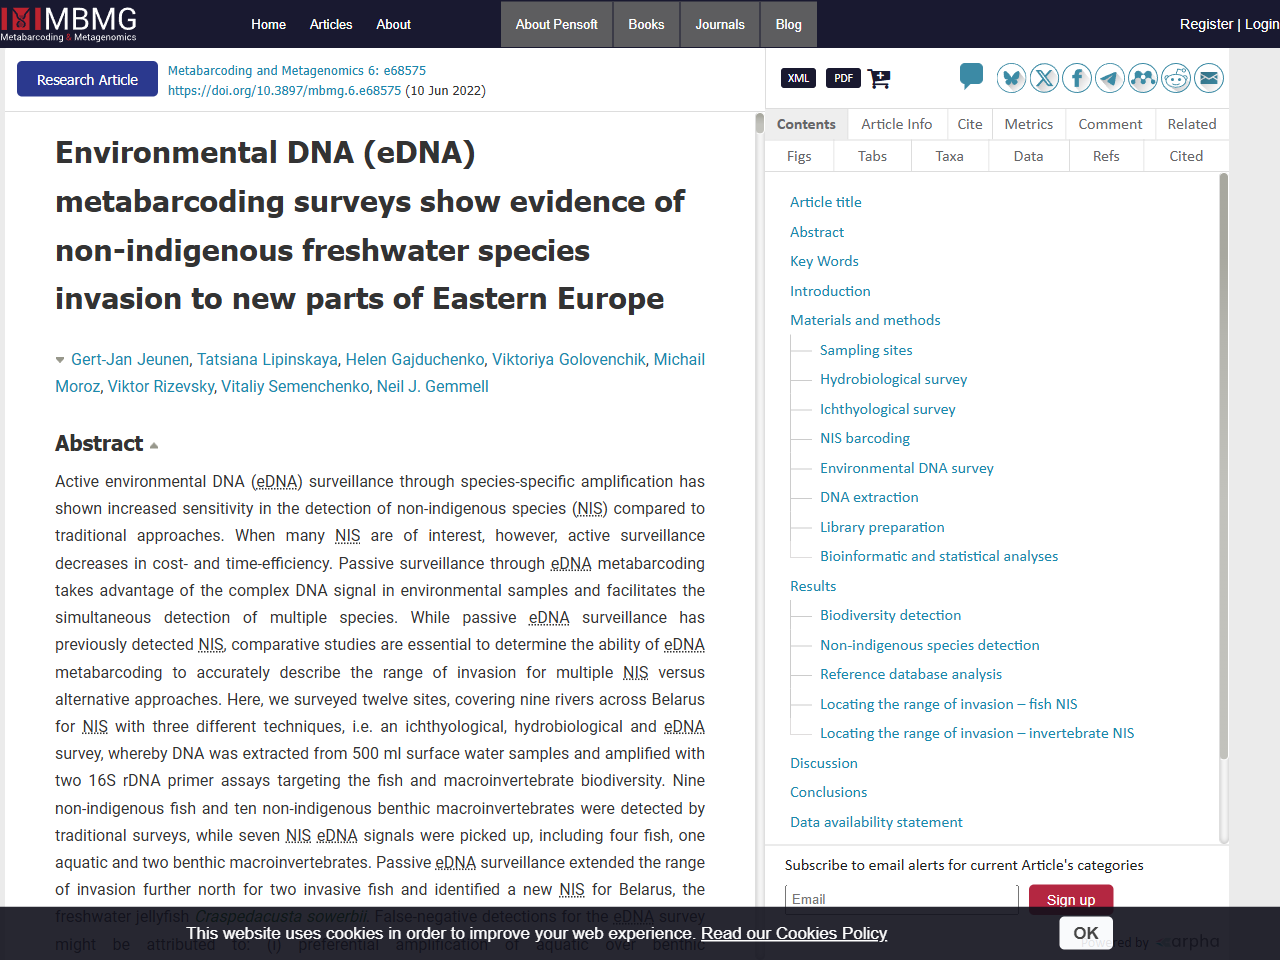This screenshot has height=960, width=1280.
Task: Share the article by email
Action: (1209, 78)
